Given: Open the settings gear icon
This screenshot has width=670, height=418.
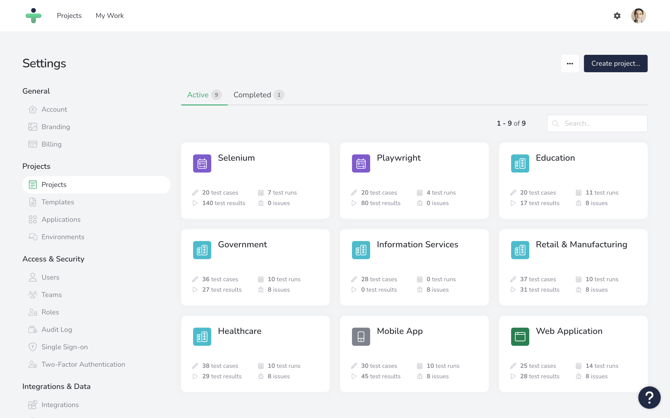Looking at the screenshot, I should (617, 16).
